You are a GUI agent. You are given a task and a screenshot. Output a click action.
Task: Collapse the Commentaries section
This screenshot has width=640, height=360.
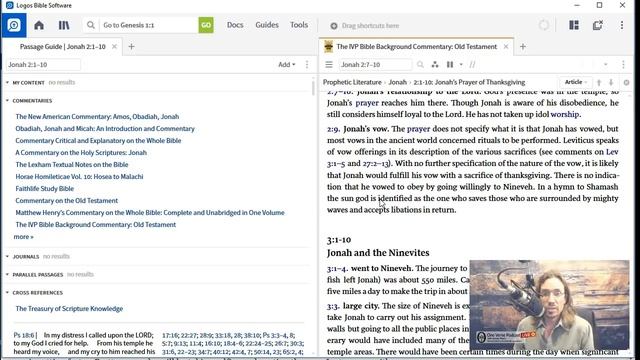point(7,100)
